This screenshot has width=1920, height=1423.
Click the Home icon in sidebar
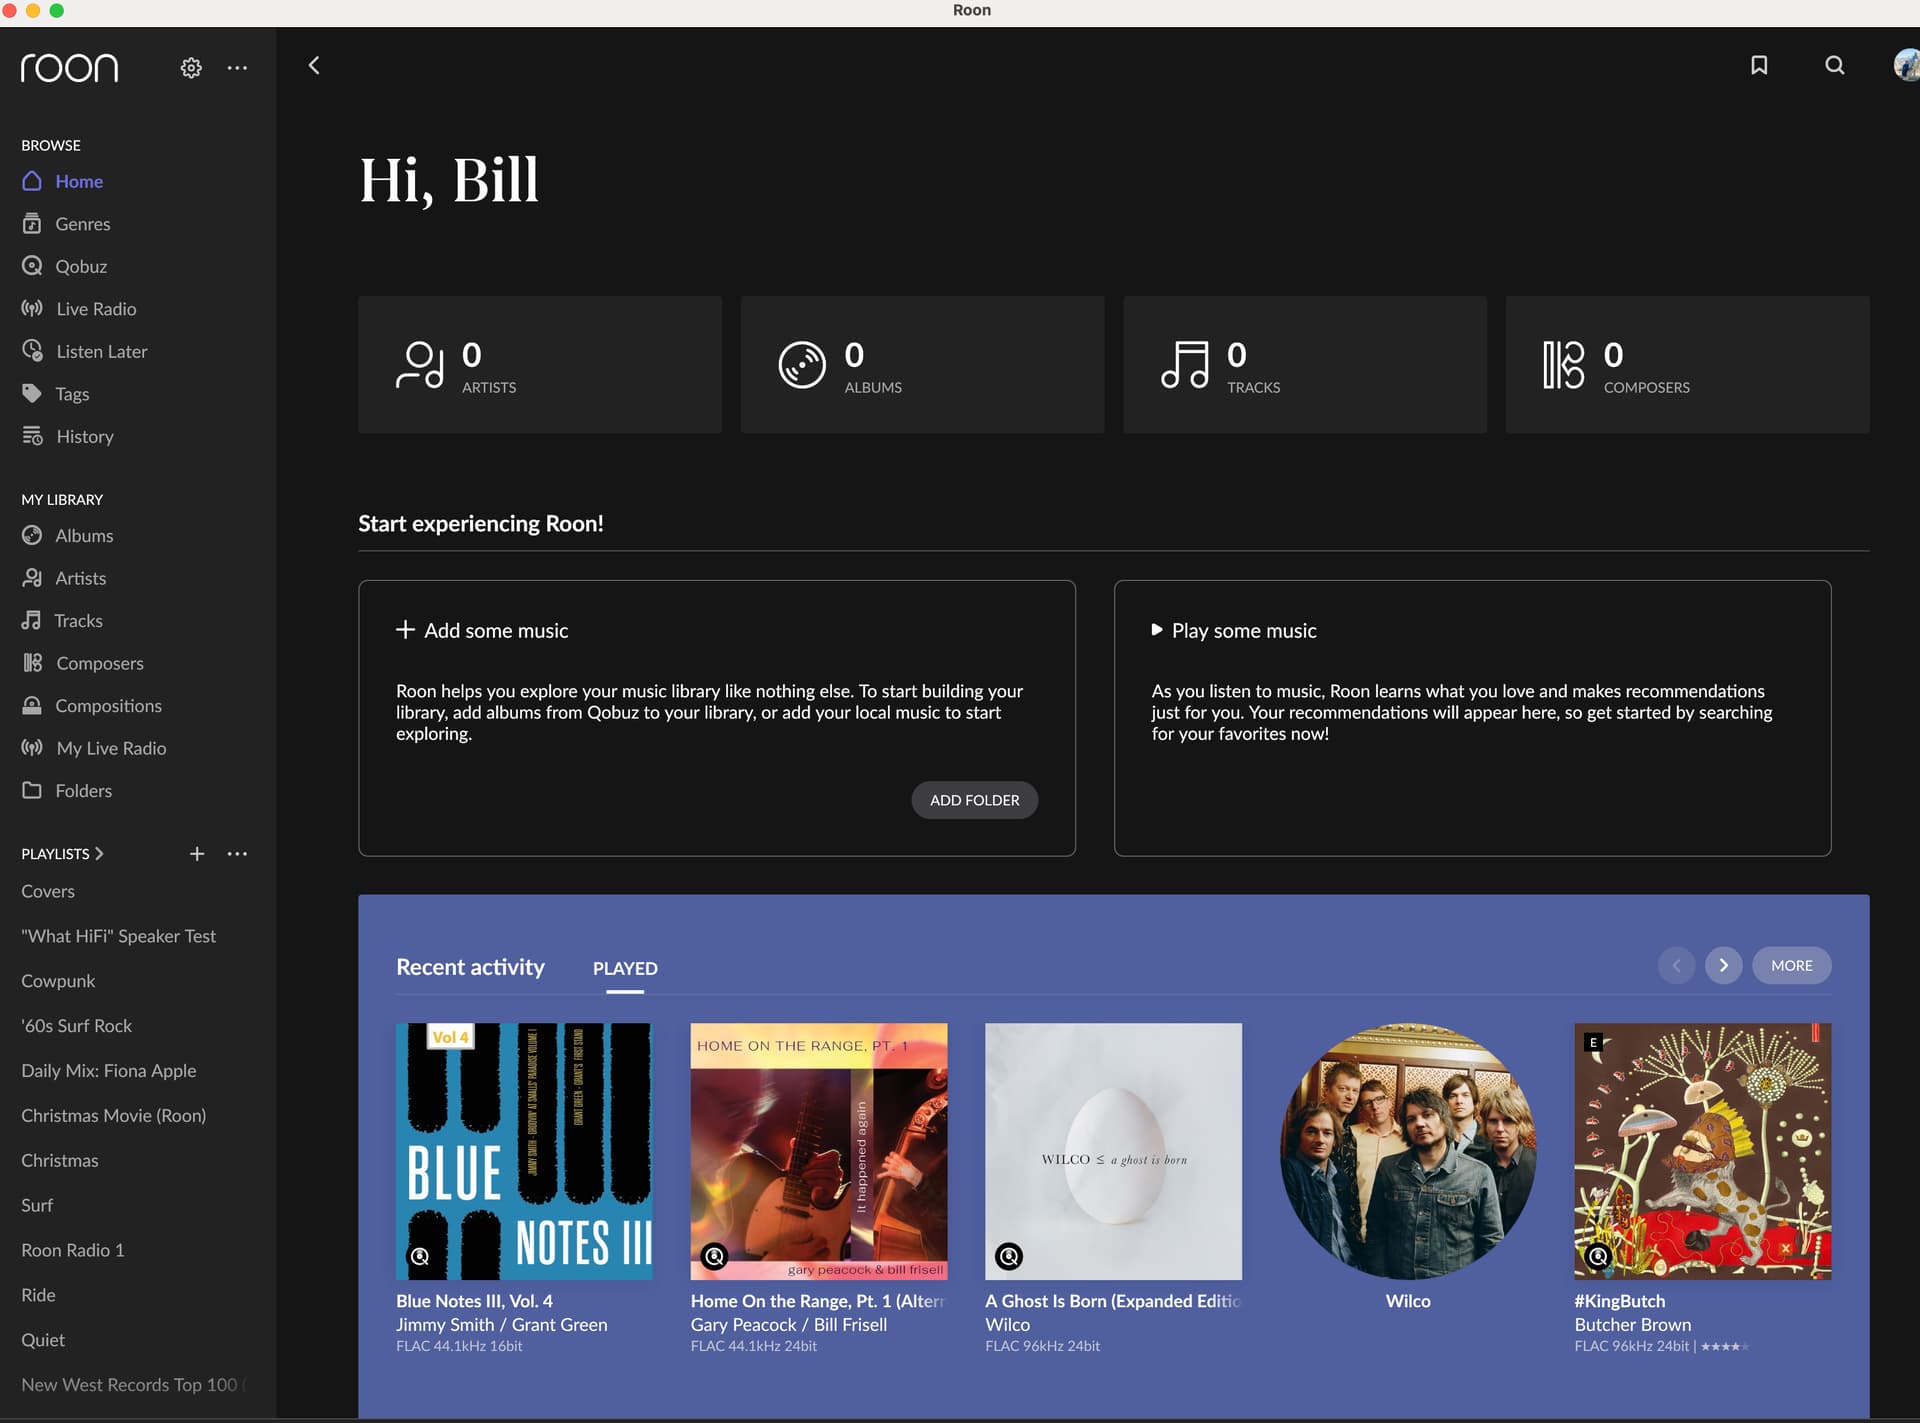(x=32, y=181)
